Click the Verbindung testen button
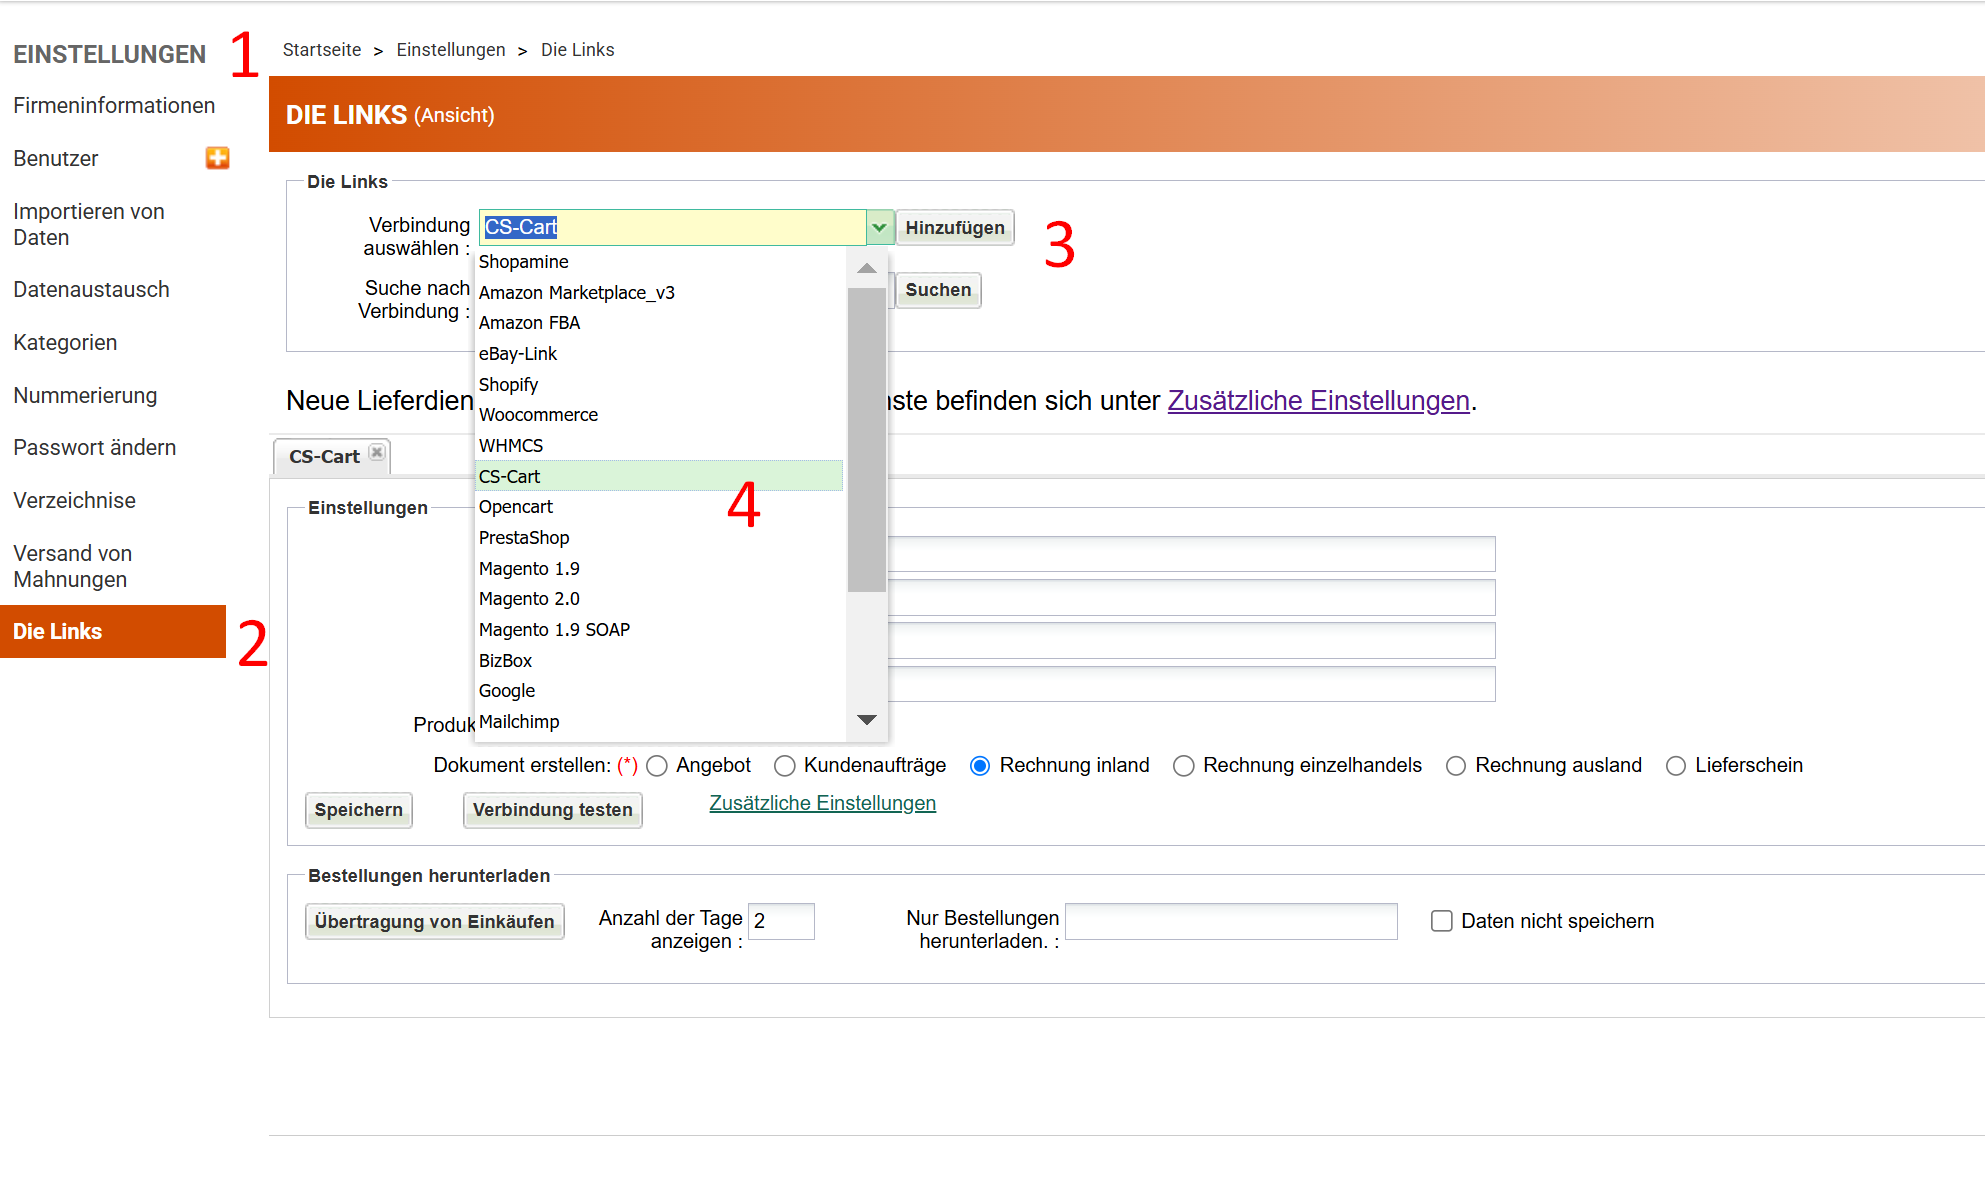Viewport: 1985px width, 1199px height. click(552, 810)
